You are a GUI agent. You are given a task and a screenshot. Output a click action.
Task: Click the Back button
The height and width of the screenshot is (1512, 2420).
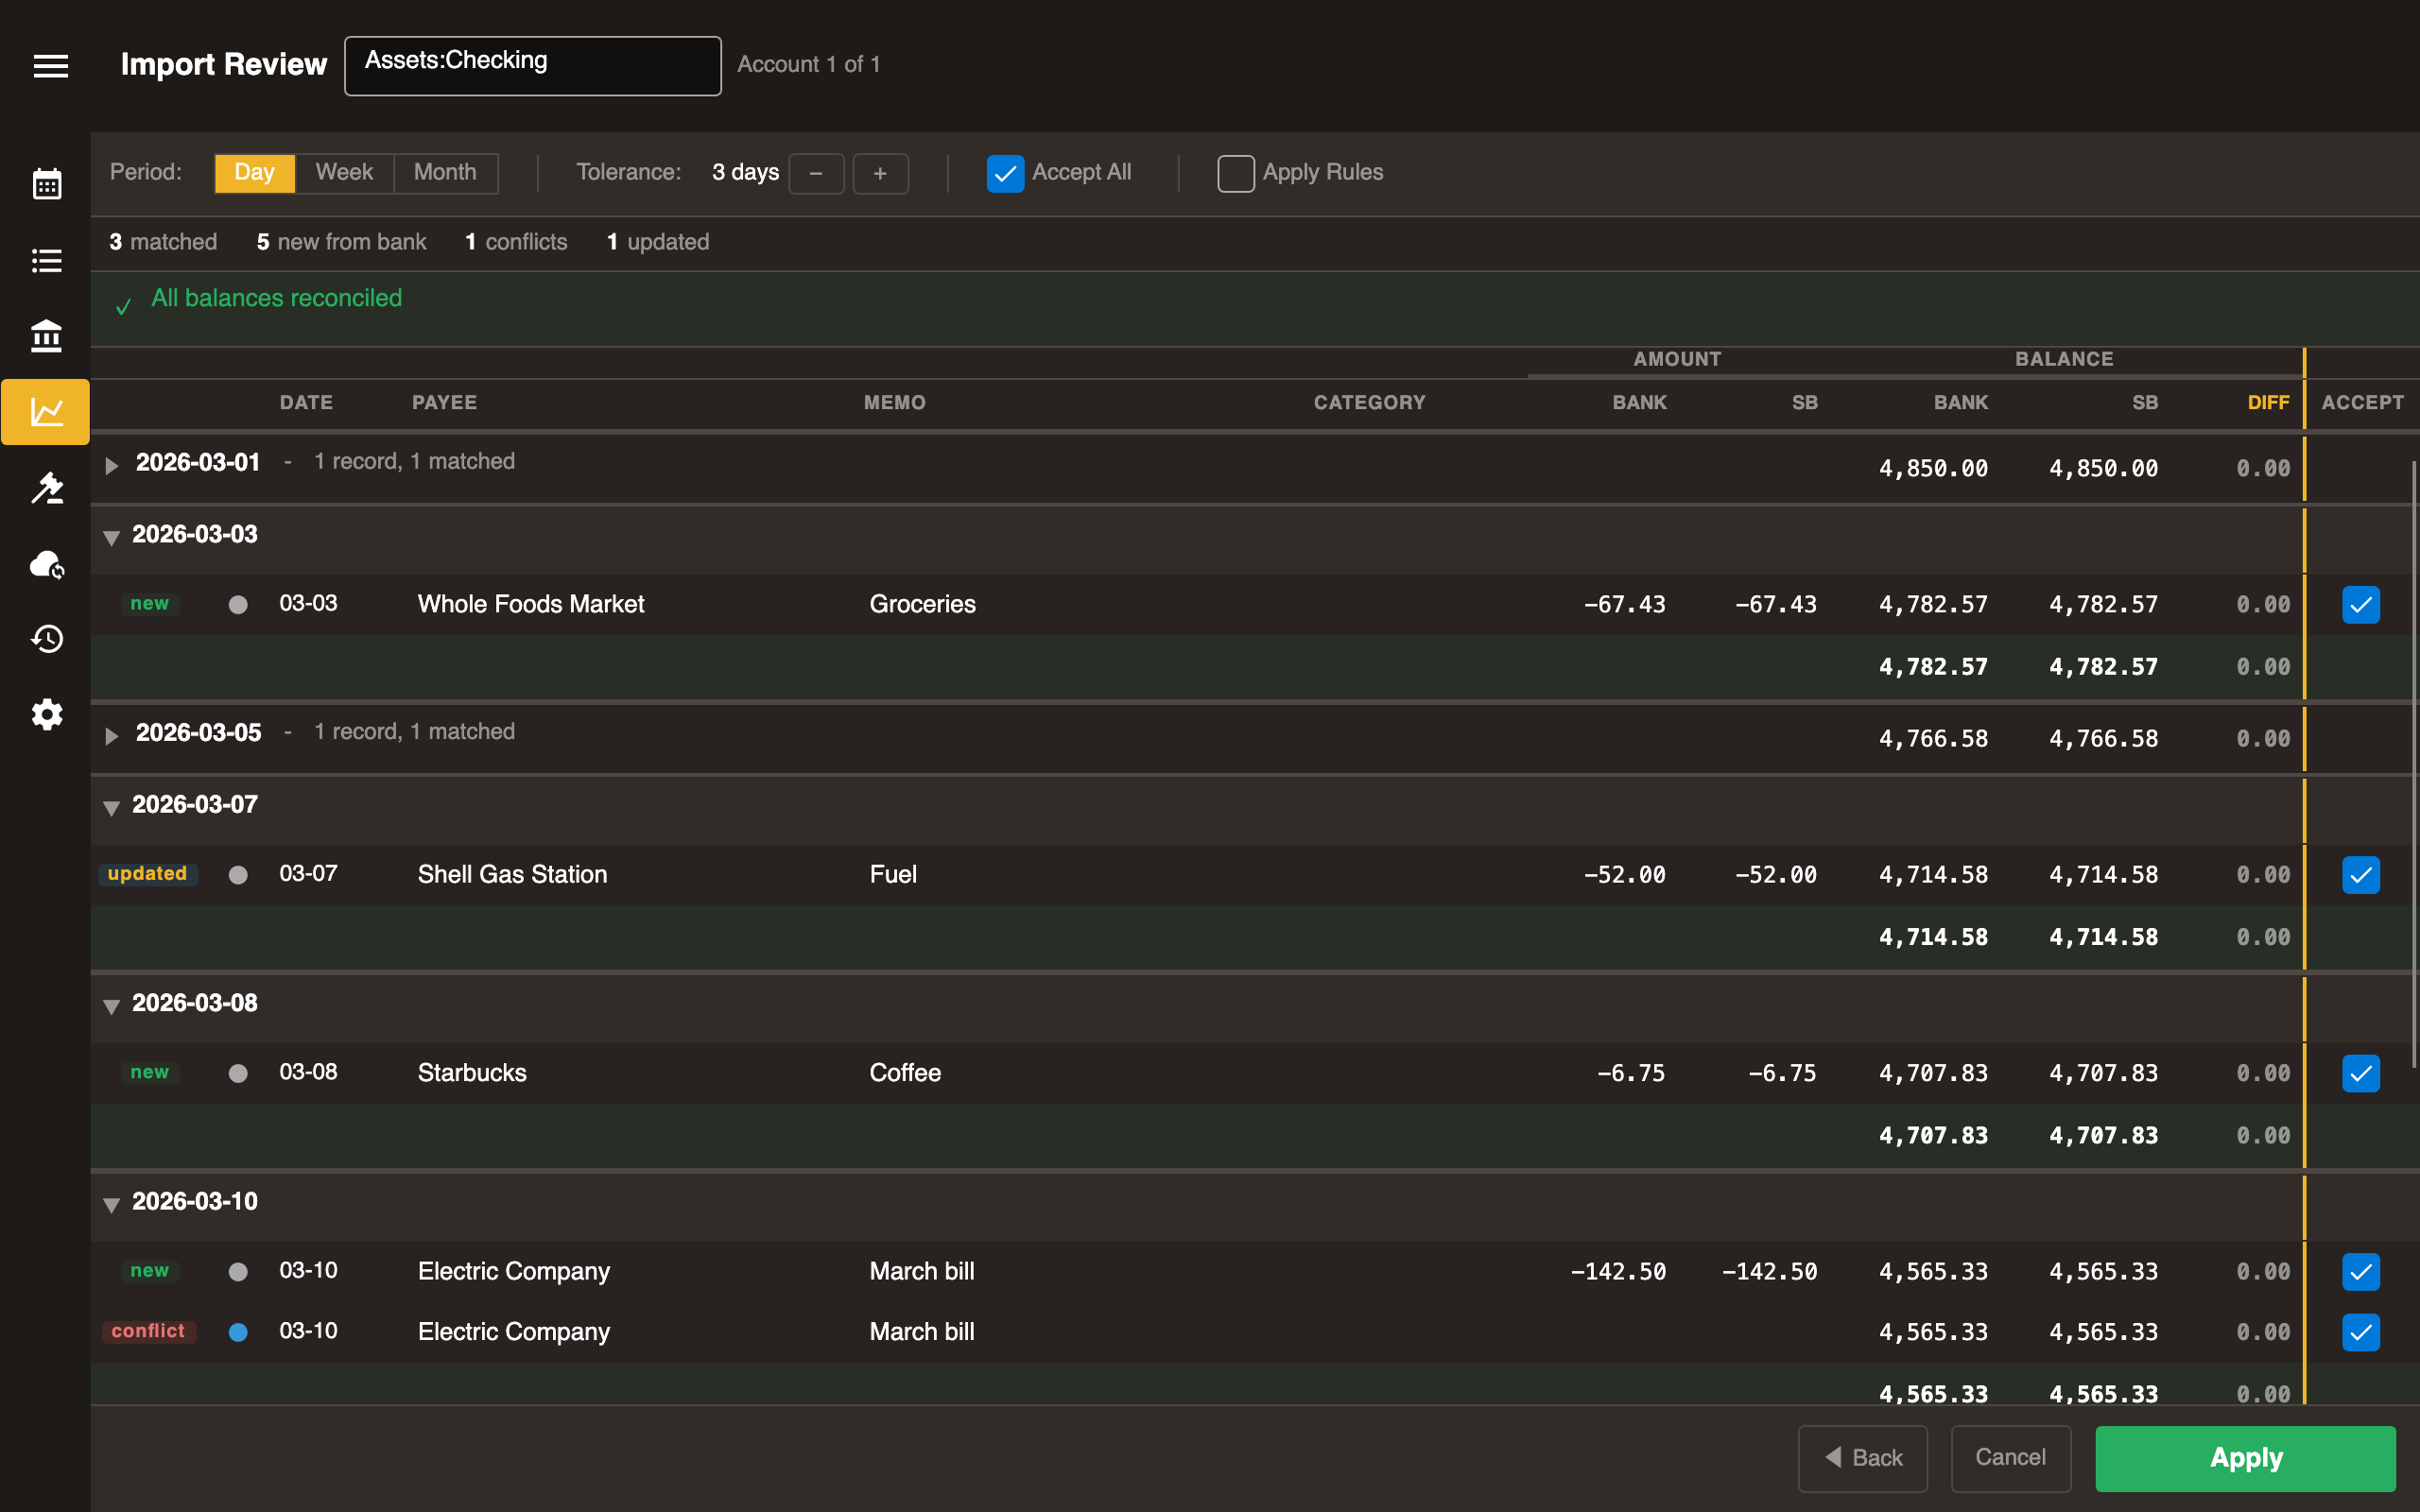1862,1458
